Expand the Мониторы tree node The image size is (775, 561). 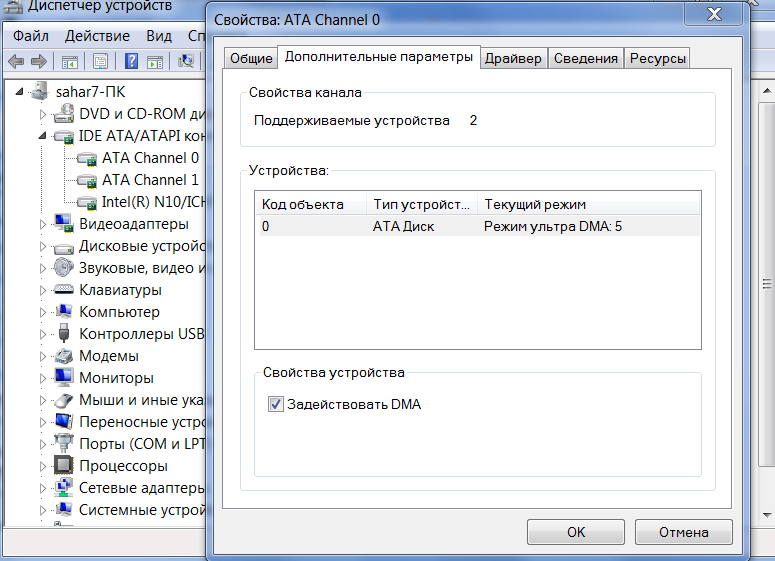tap(43, 378)
